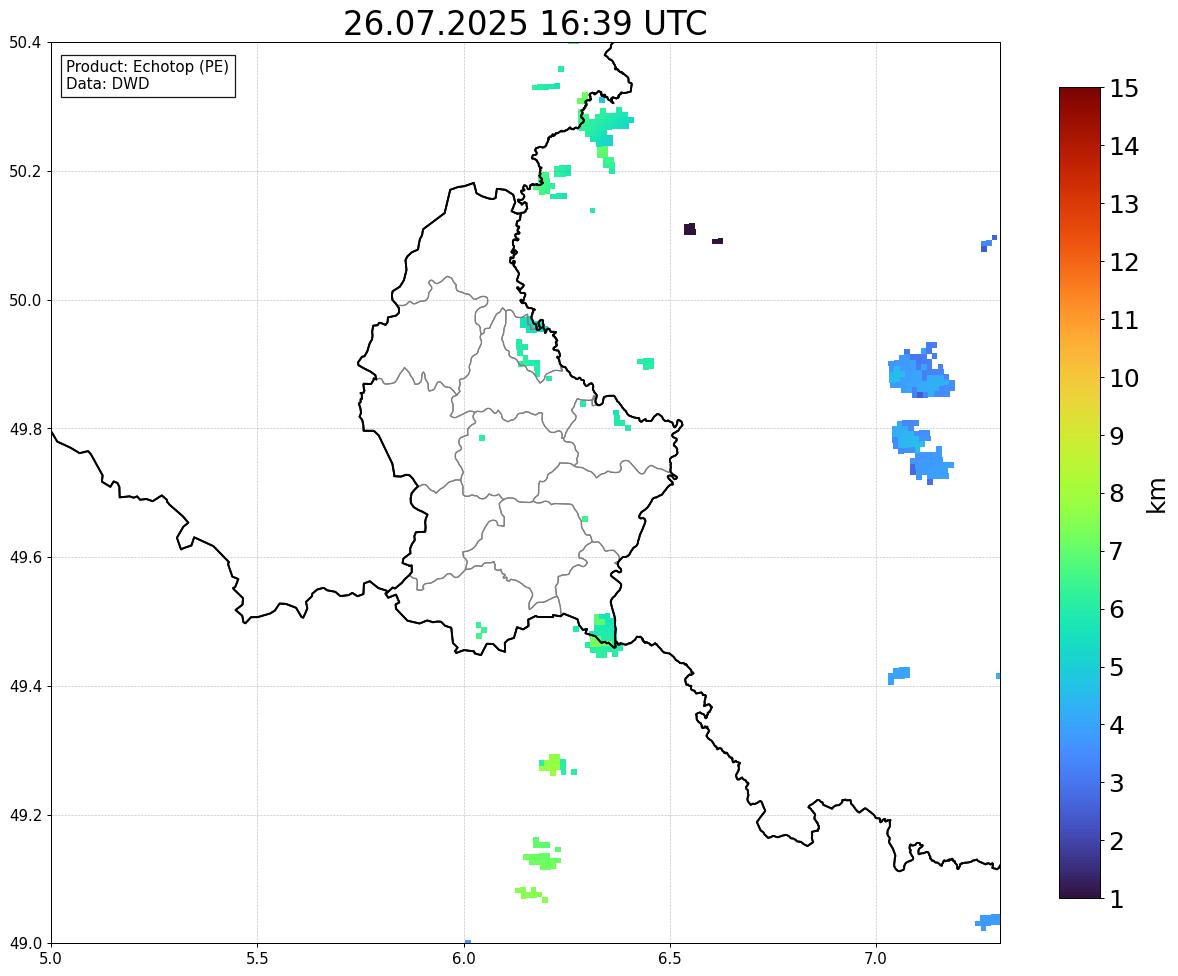Click the "Product: Echotop (PE)" legend line
Screen dimensions: 1178x976
tap(147, 67)
